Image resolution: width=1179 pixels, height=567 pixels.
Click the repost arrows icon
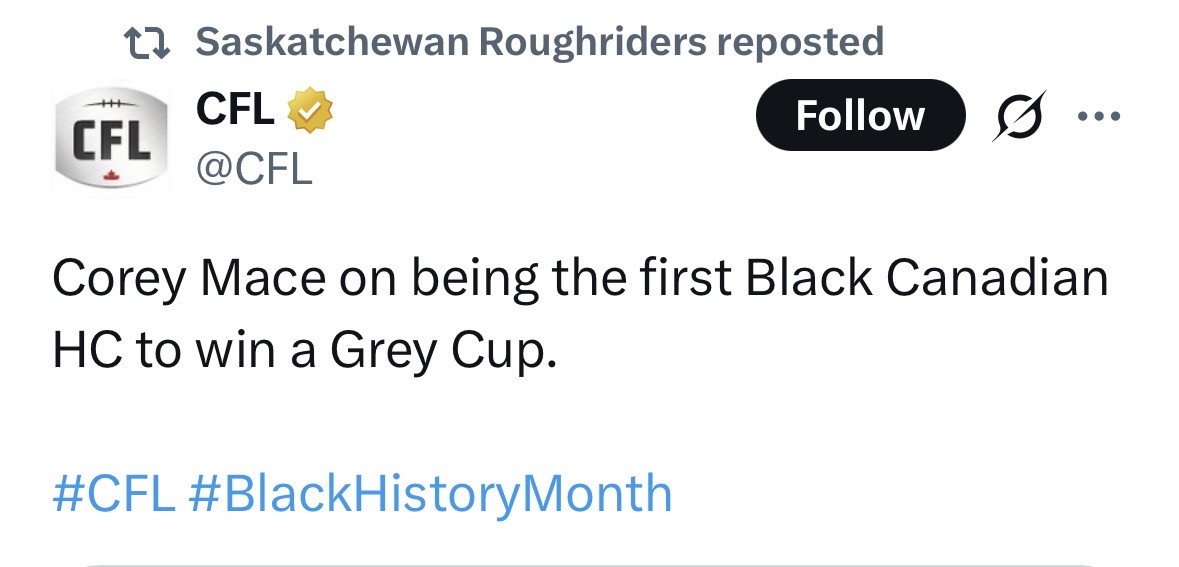coord(146,42)
